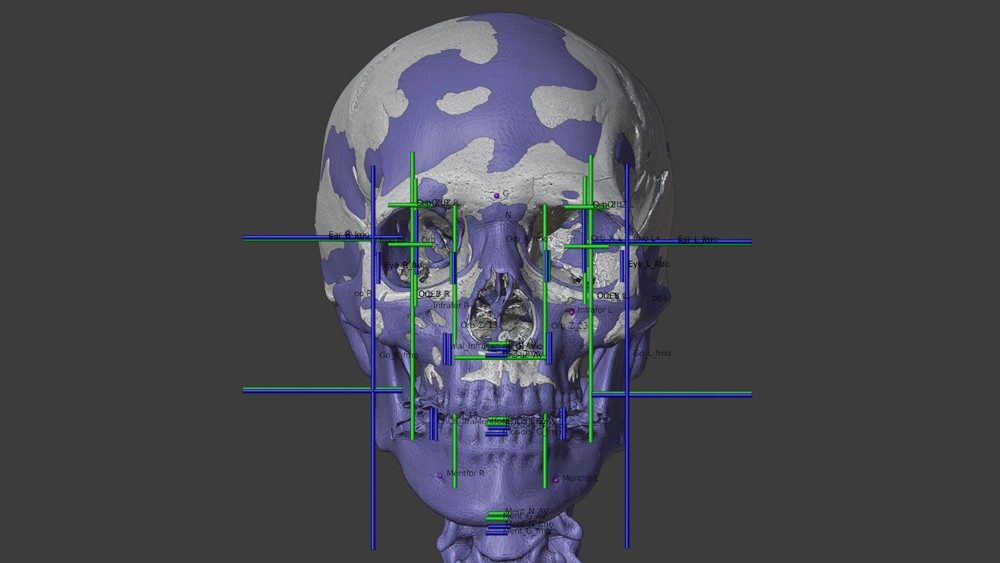Image resolution: width=1000 pixels, height=563 pixels.
Task: Select the Mentfor R landmark point
Action: point(440,475)
